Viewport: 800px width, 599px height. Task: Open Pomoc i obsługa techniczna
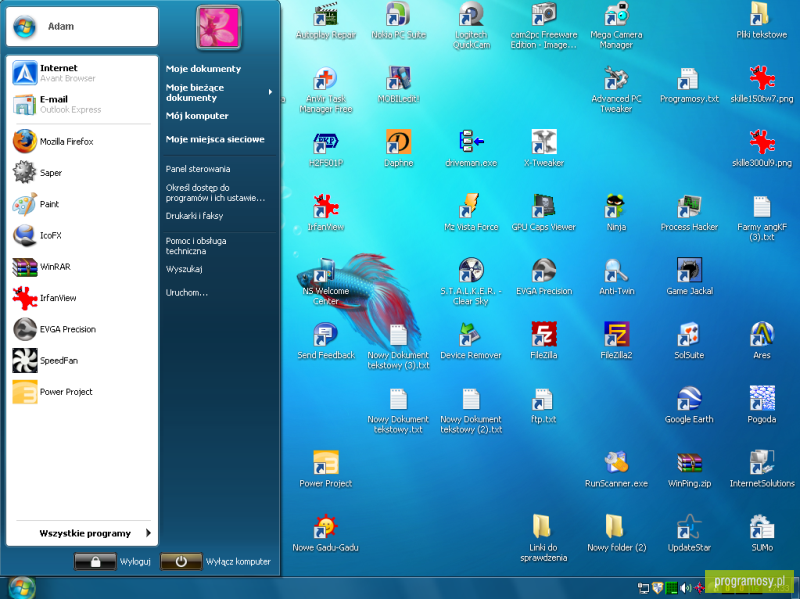point(195,245)
